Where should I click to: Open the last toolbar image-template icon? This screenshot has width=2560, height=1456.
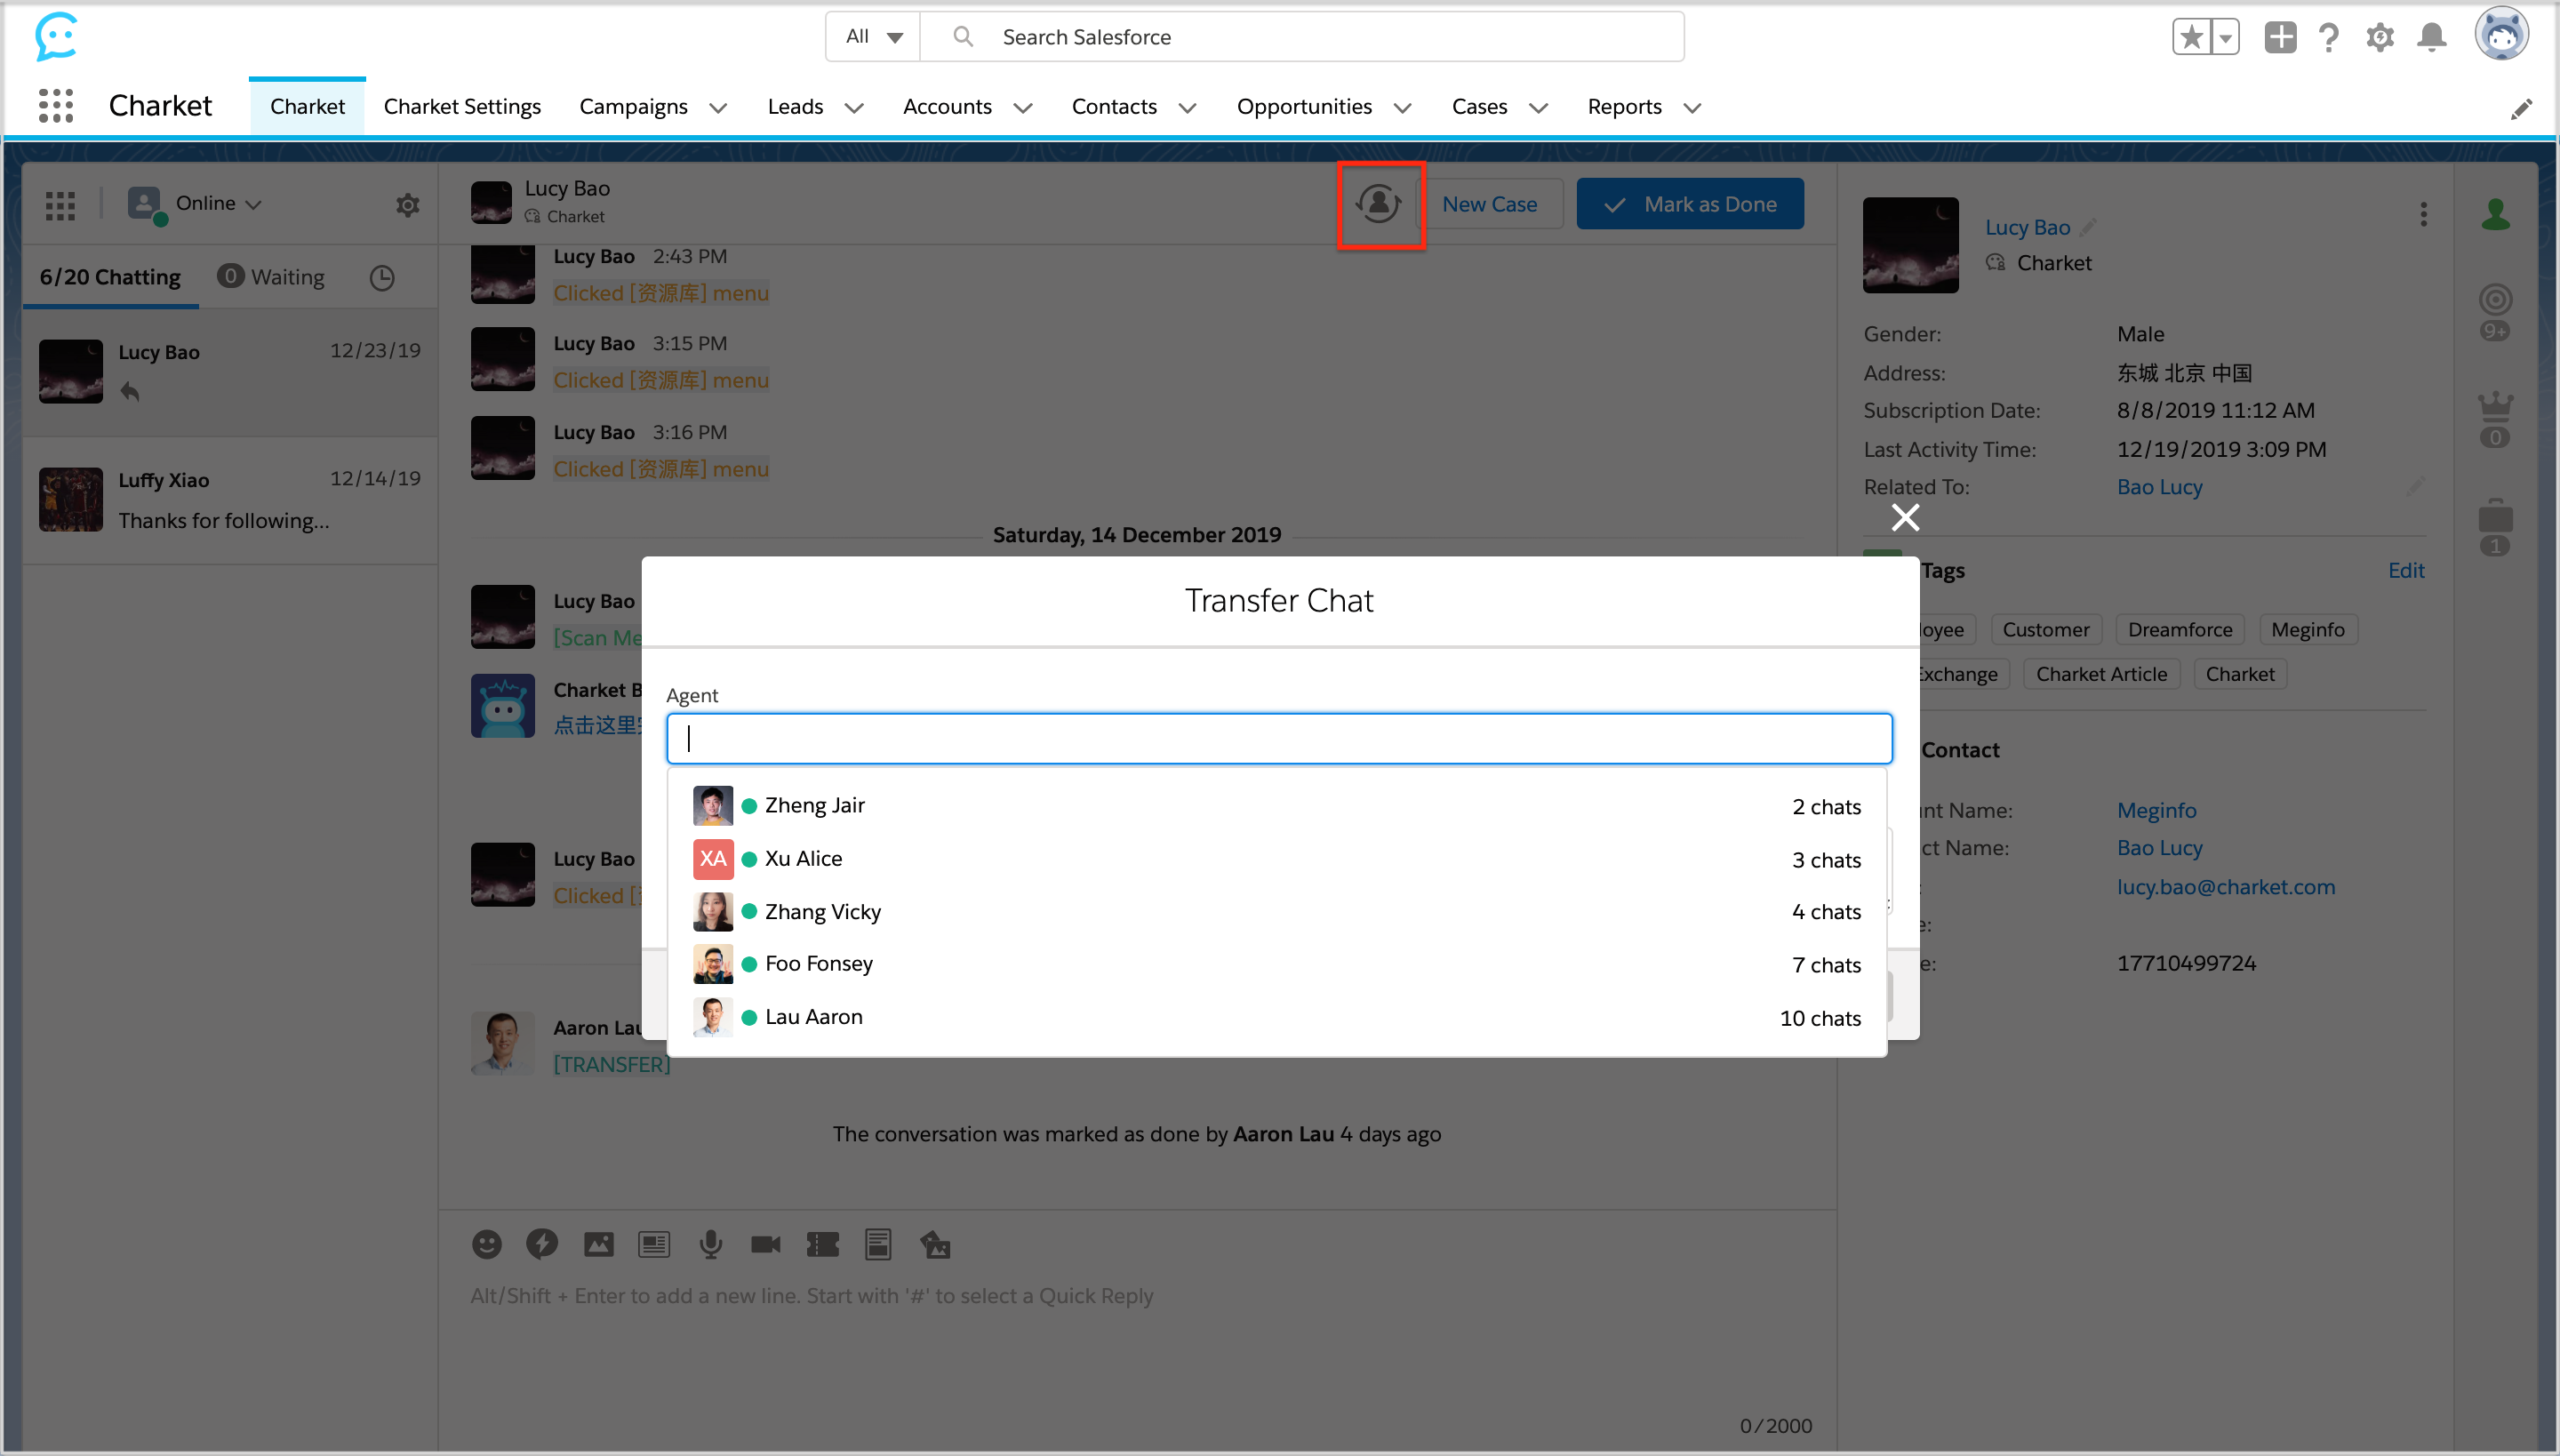(x=935, y=1244)
